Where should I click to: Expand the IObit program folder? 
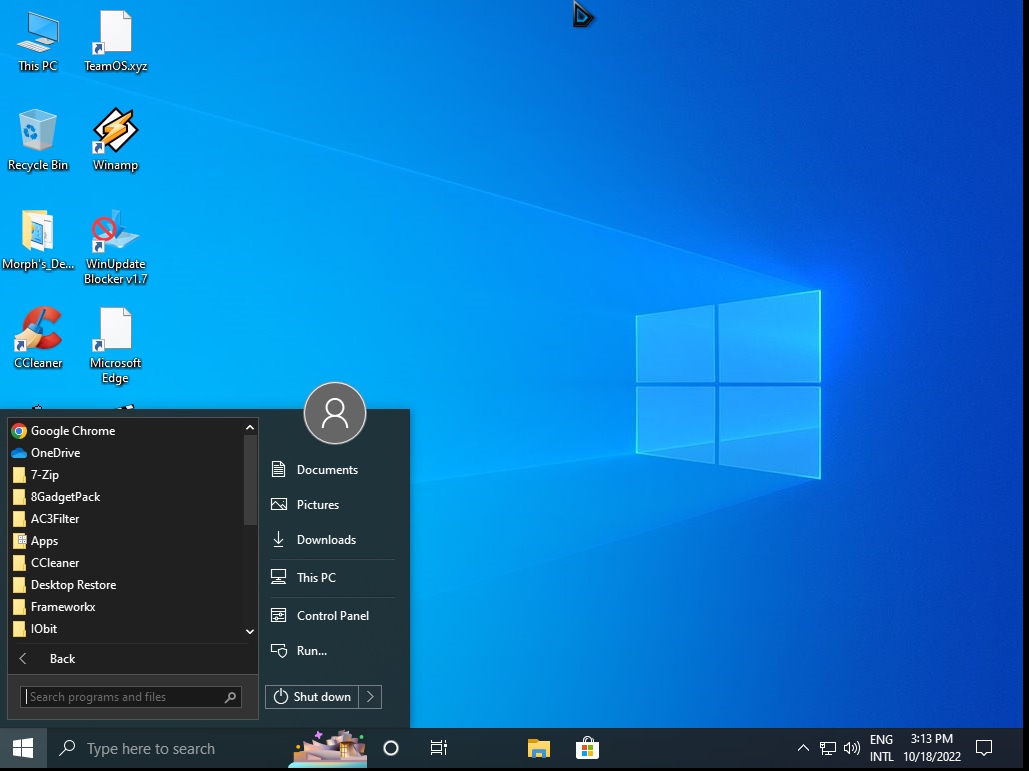click(x=44, y=629)
